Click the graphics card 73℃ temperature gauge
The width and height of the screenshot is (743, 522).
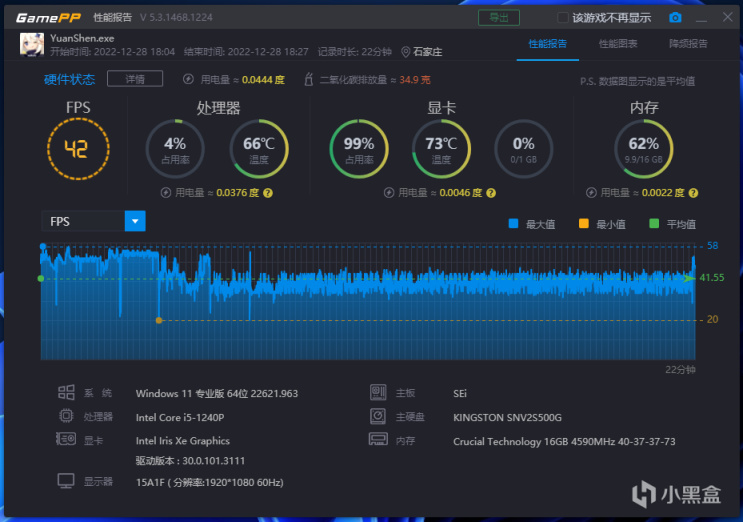pos(441,149)
